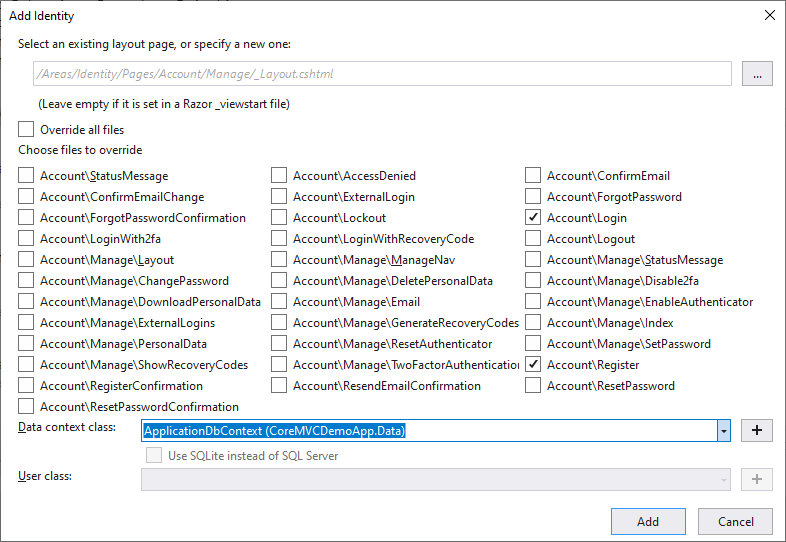The image size is (786, 542).
Task: Uncheck Account\Login checkbox
Action: tap(533, 218)
